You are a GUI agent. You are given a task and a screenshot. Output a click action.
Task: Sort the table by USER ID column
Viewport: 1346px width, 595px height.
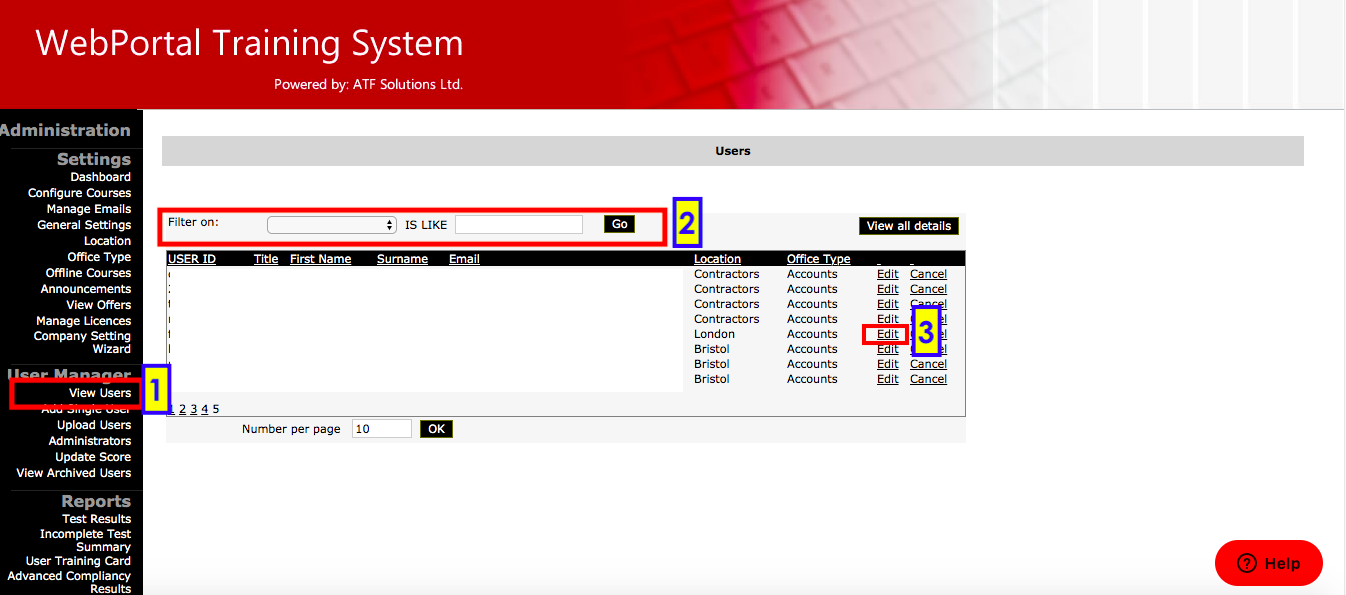pos(192,259)
